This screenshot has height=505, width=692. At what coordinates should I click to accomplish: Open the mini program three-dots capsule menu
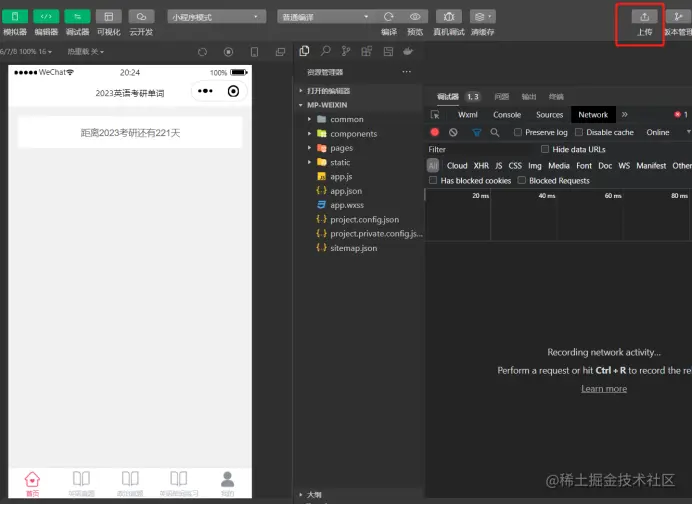pyautogui.click(x=205, y=91)
